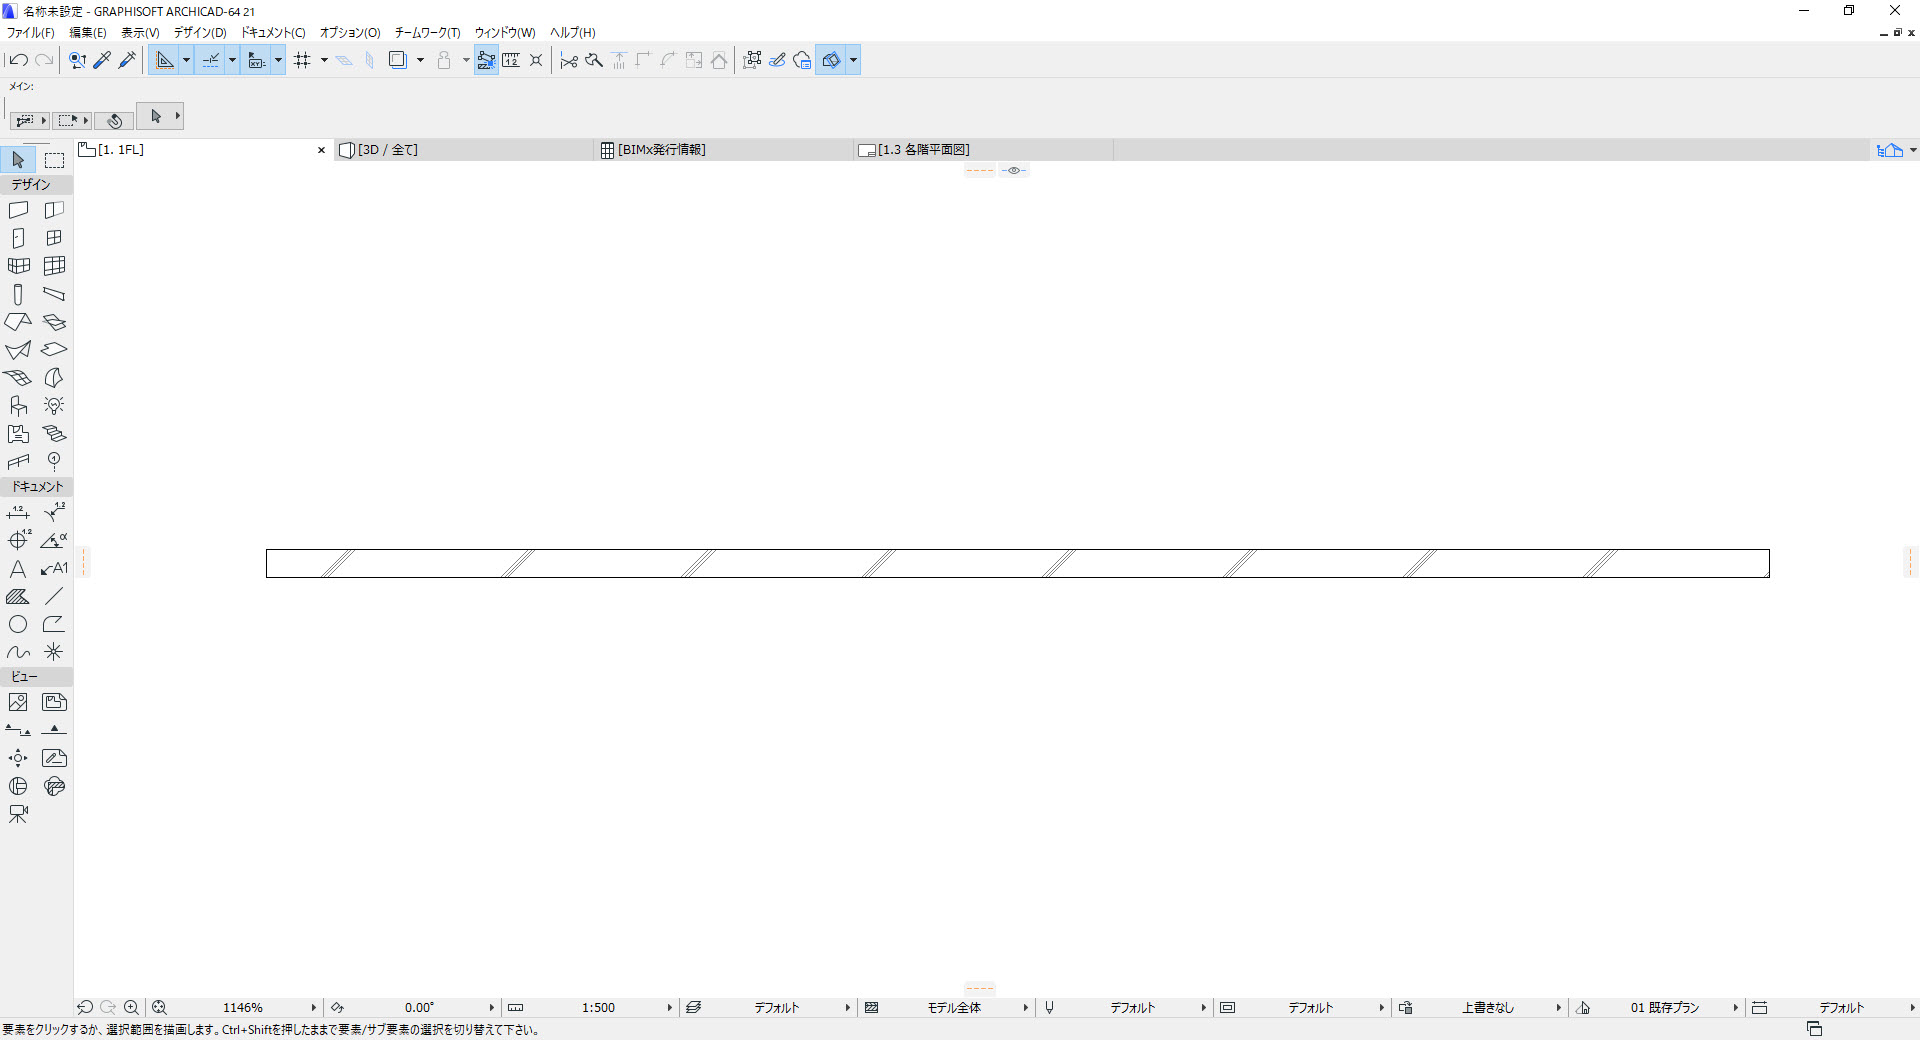Pick the Wall tool in Design toolbox
Image resolution: width=1920 pixels, height=1040 pixels.
[x=18, y=210]
